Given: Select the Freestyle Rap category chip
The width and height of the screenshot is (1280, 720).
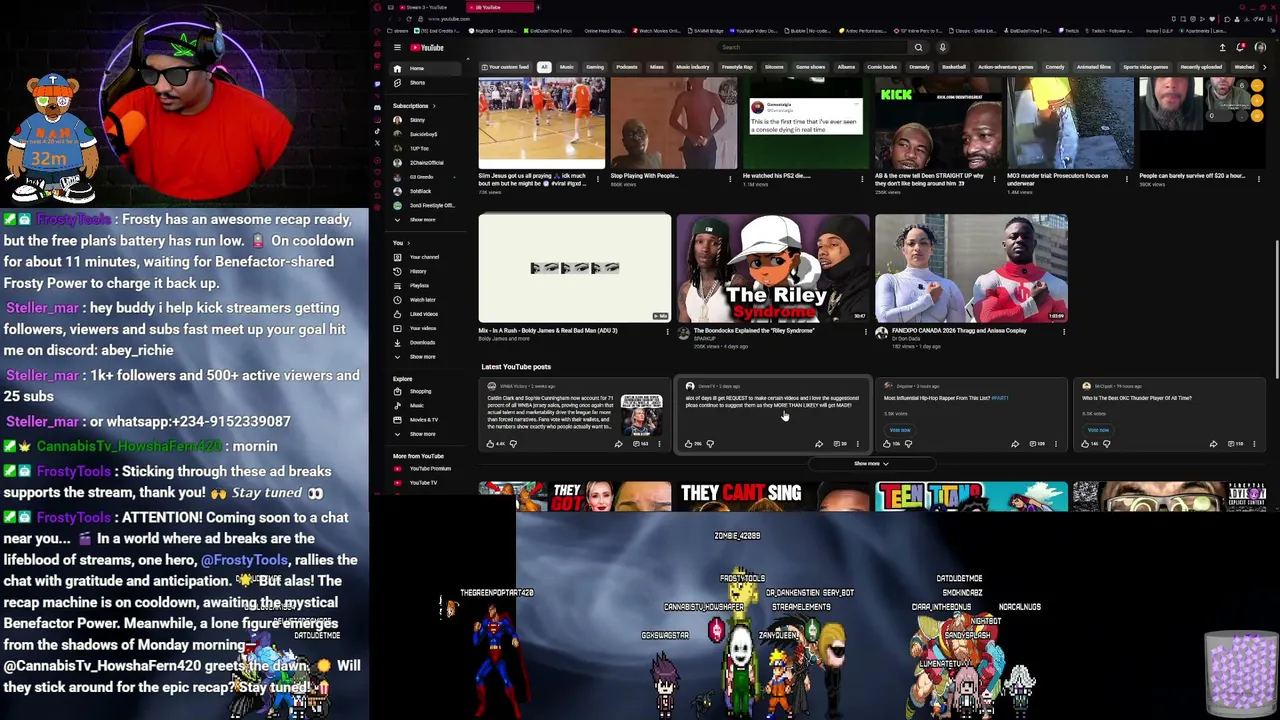Looking at the screenshot, I should [737, 67].
